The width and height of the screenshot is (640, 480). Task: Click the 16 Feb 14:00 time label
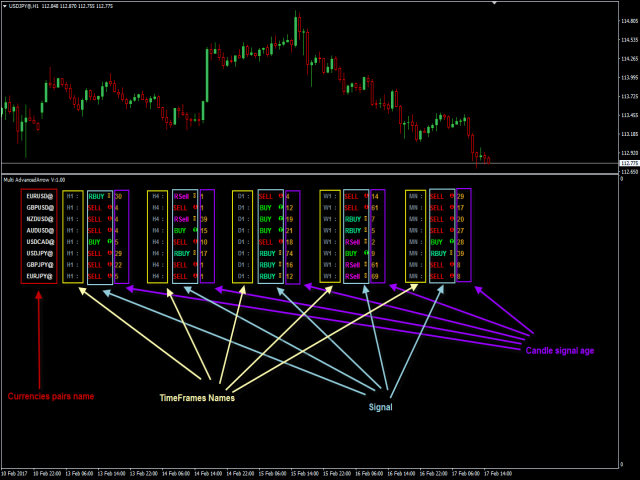[x=401, y=473]
